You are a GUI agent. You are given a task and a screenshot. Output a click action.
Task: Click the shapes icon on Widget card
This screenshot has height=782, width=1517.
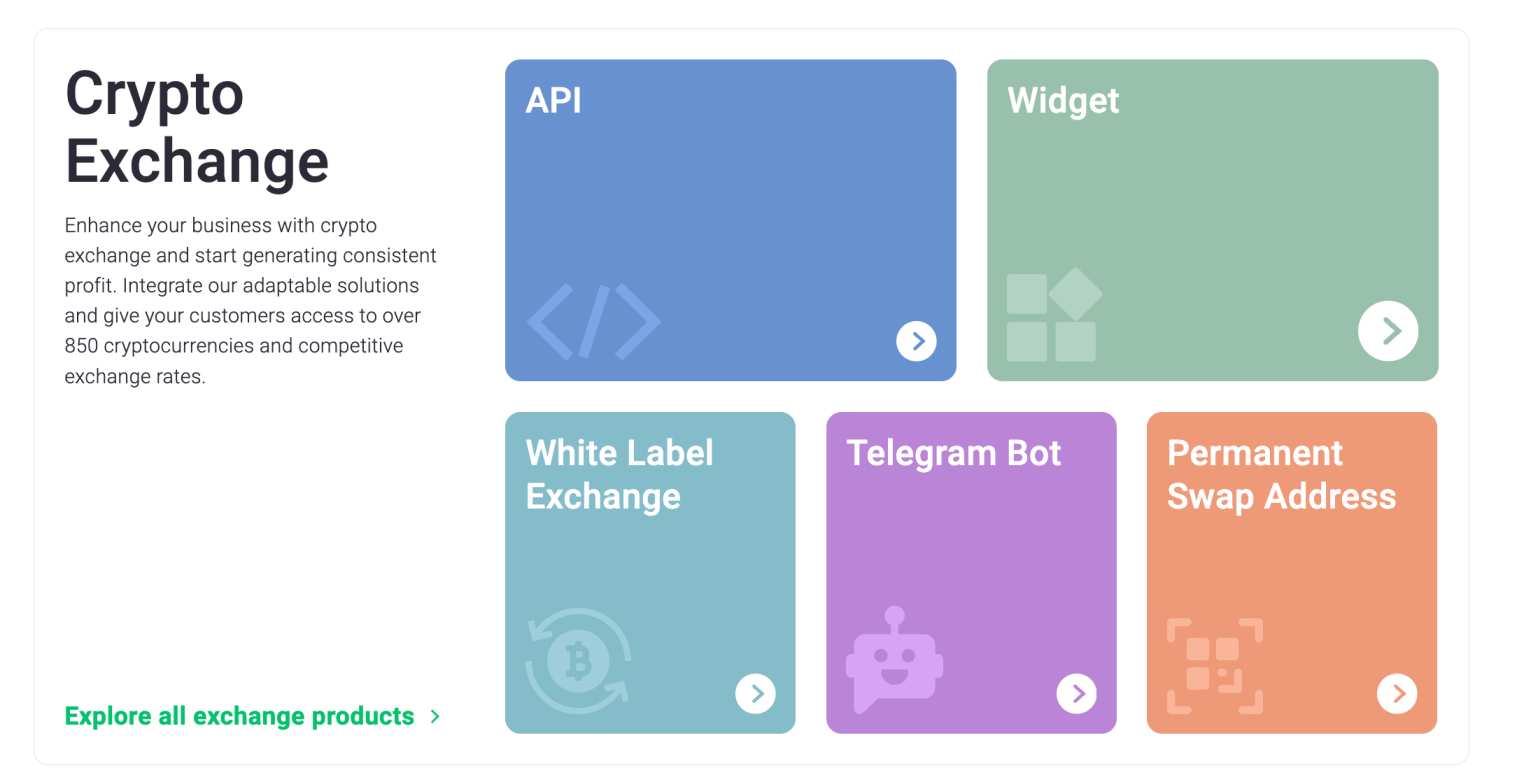point(1054,316)
